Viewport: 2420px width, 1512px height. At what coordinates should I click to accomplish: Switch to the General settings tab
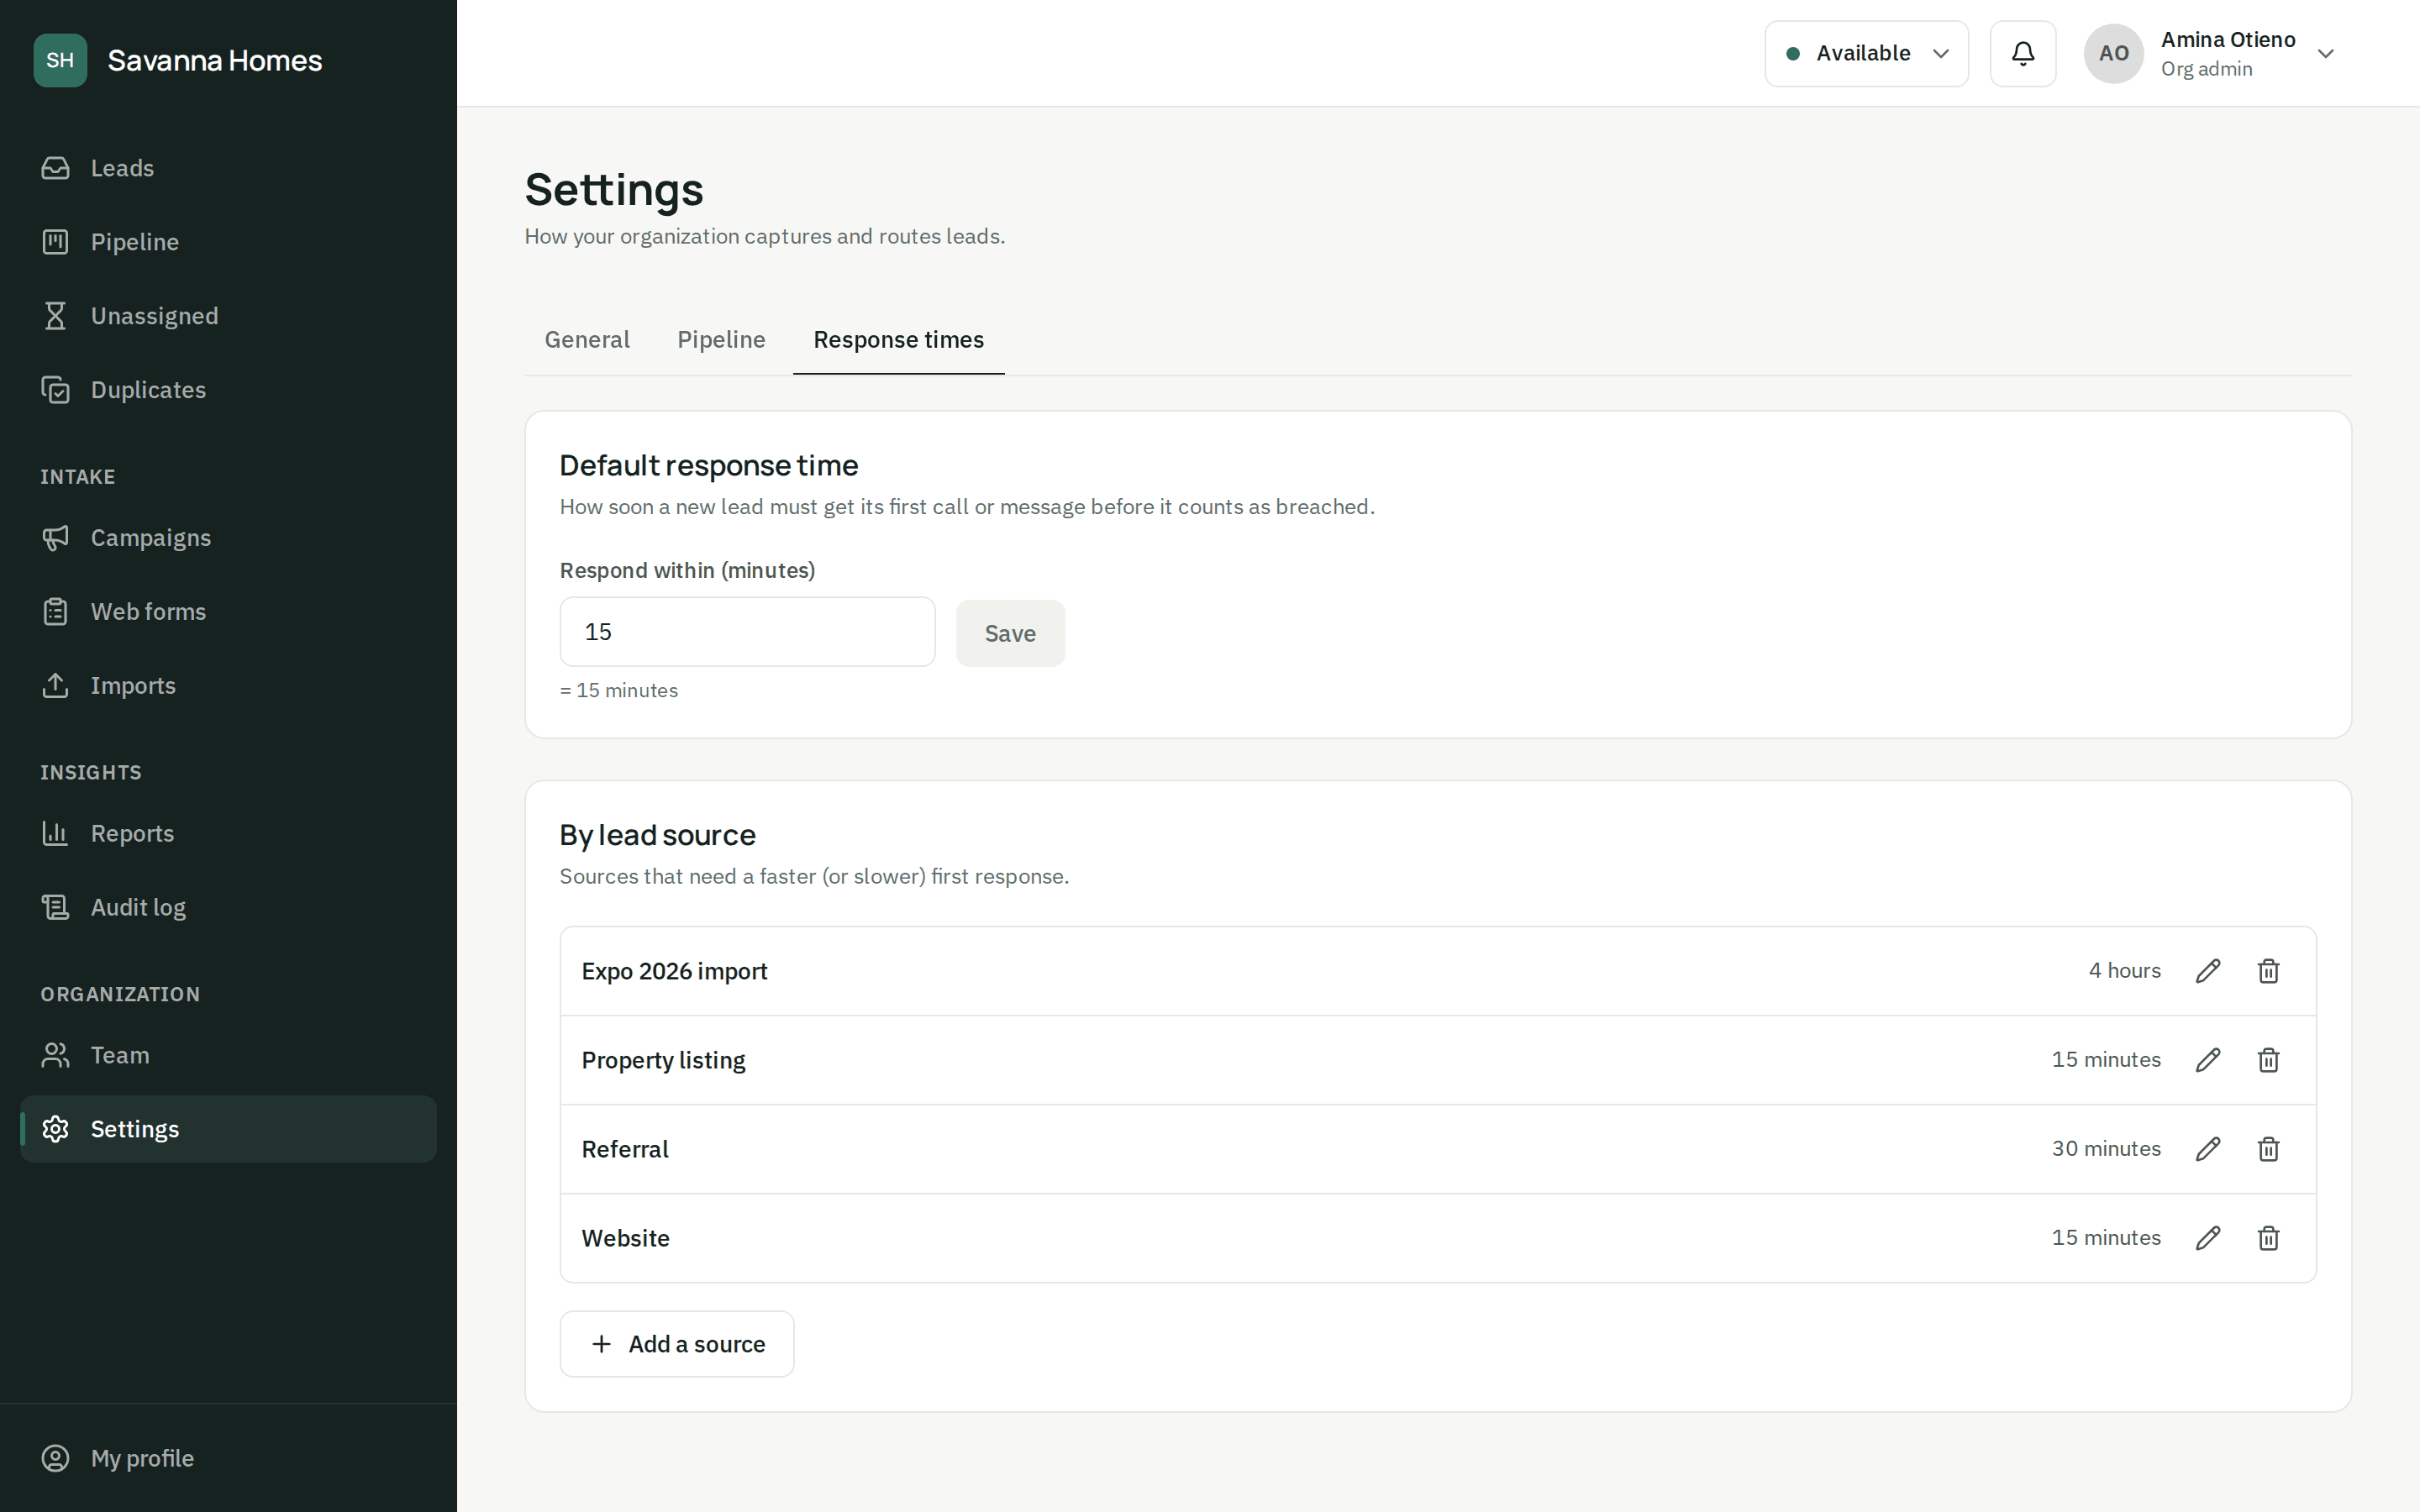click(587, 340)
